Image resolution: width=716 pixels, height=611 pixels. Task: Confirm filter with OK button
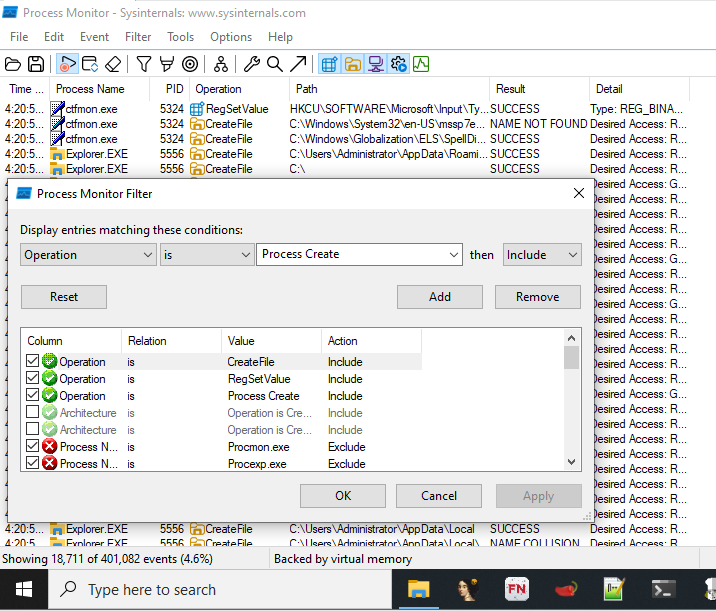point(343,496)
